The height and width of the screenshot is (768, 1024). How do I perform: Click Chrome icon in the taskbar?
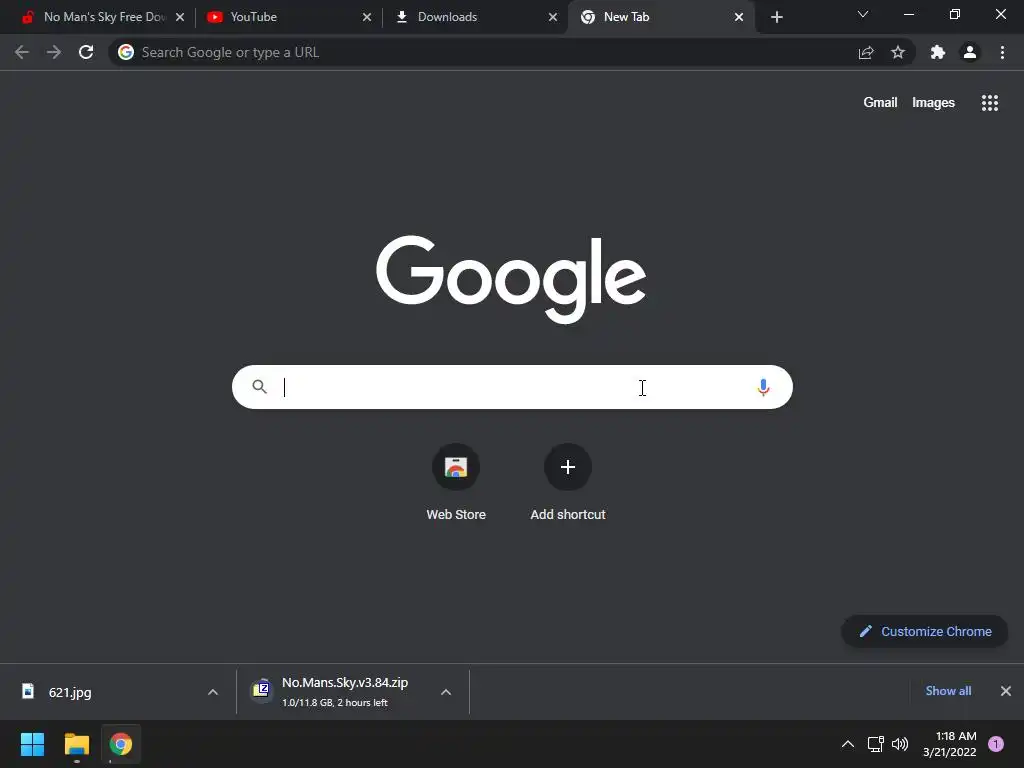pos(121,744)
